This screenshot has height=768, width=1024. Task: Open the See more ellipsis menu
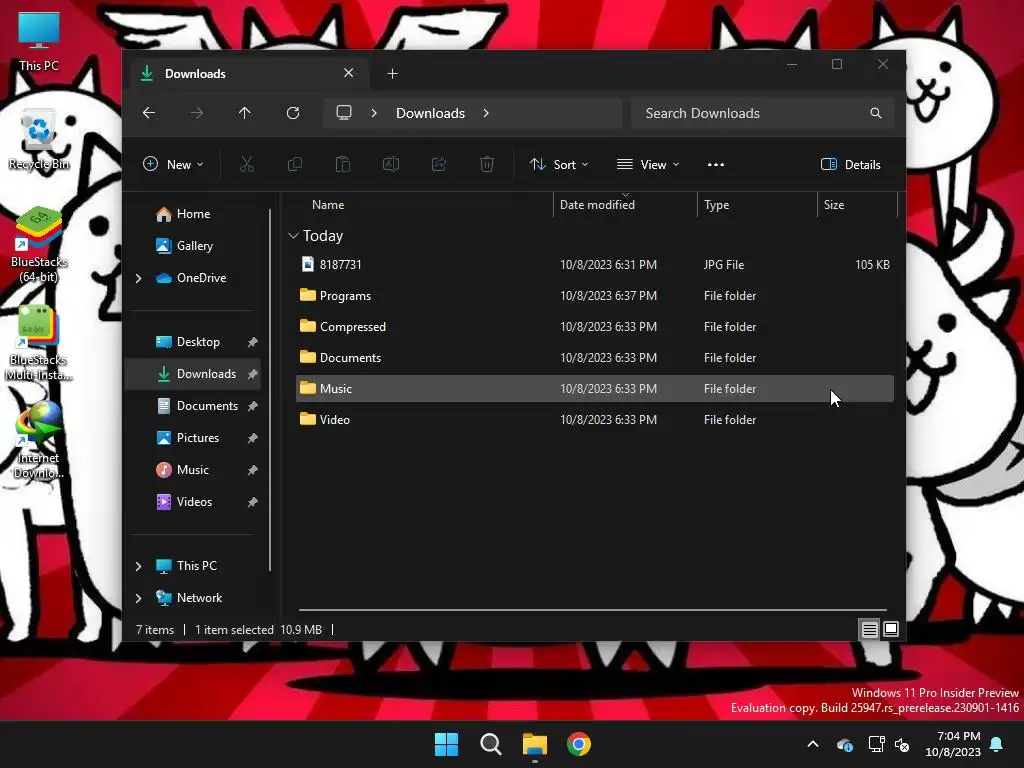(716, 165)
